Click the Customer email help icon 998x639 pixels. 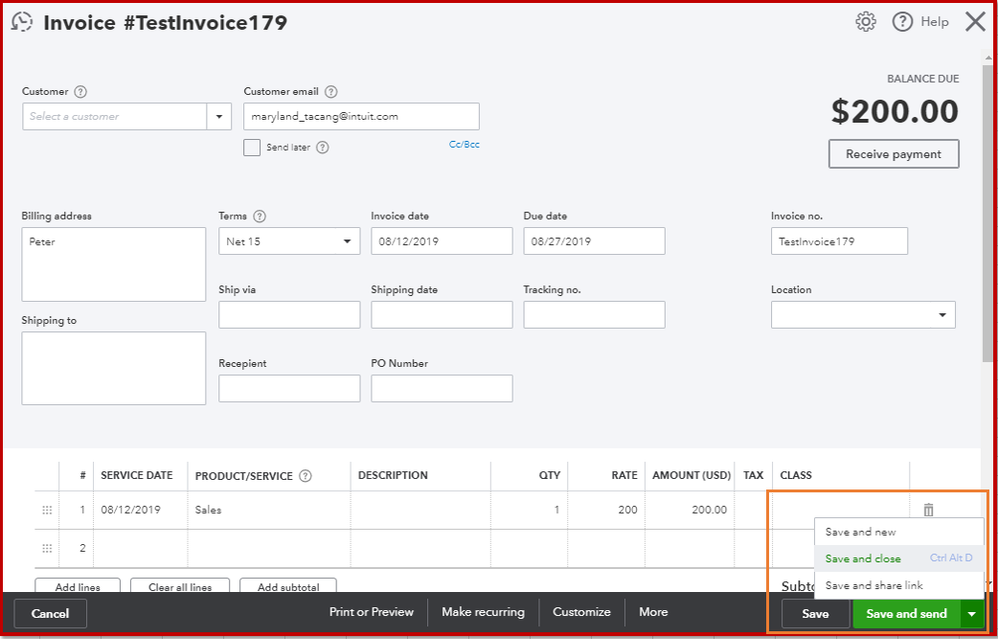click(x=331, y=92)
